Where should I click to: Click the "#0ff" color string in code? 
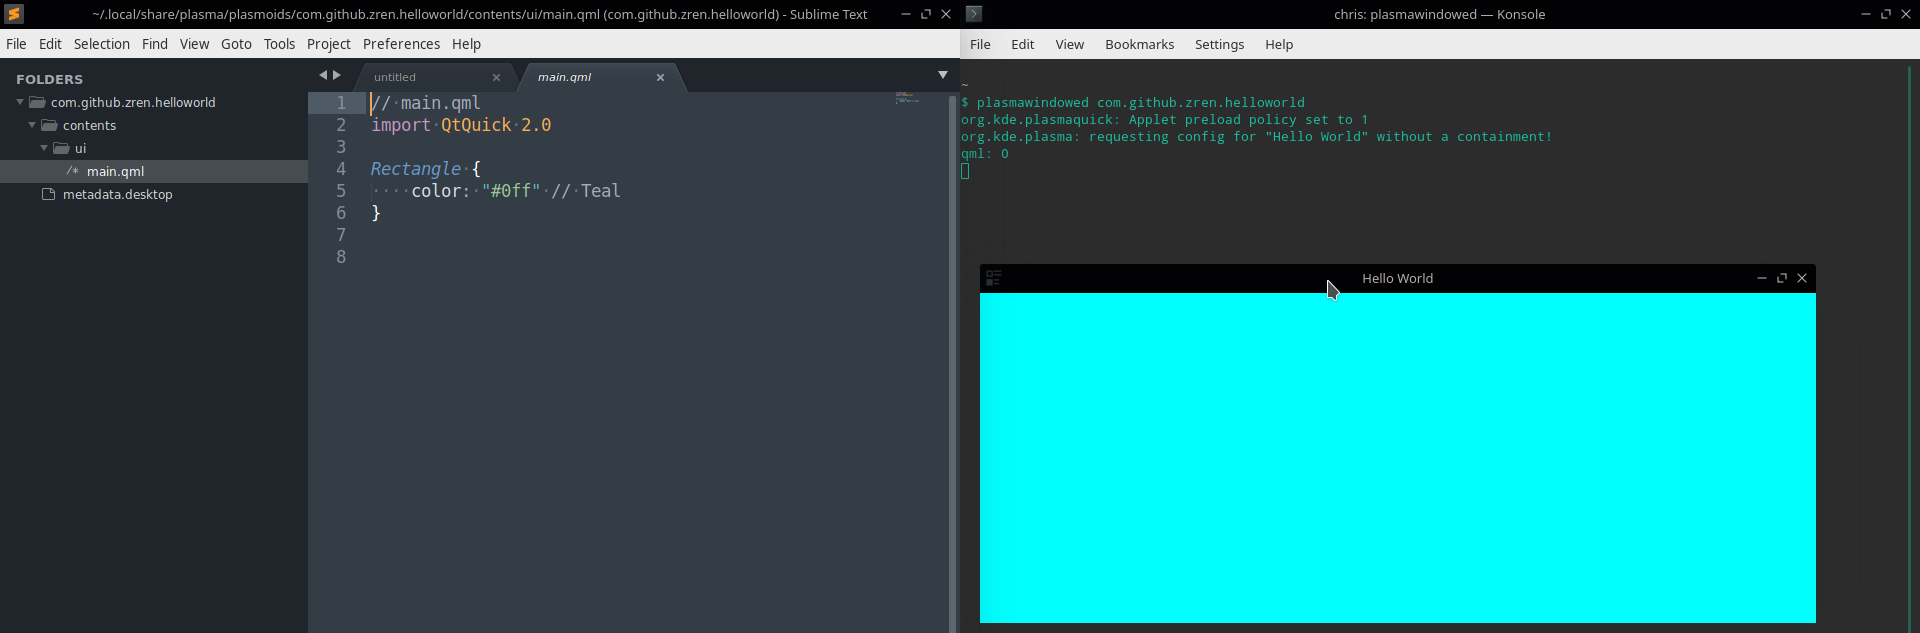(x=511, y=191)
